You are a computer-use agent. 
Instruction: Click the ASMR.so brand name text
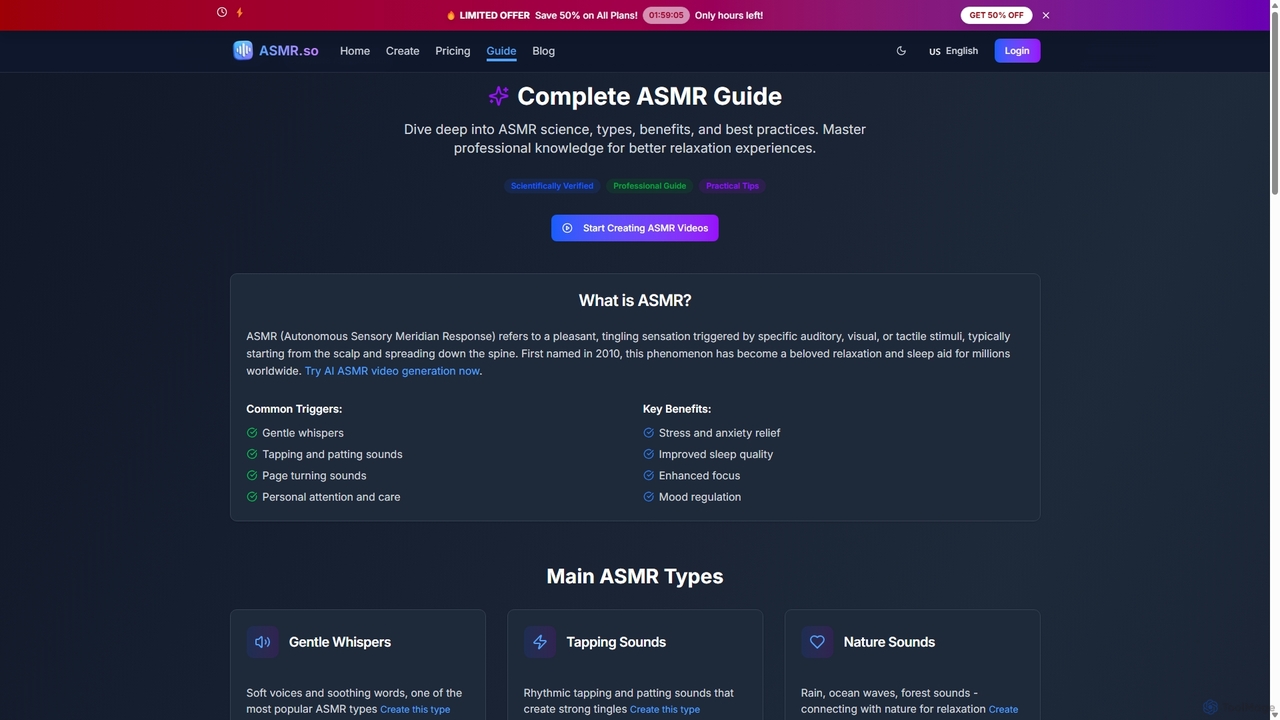(x=289, y=51)
